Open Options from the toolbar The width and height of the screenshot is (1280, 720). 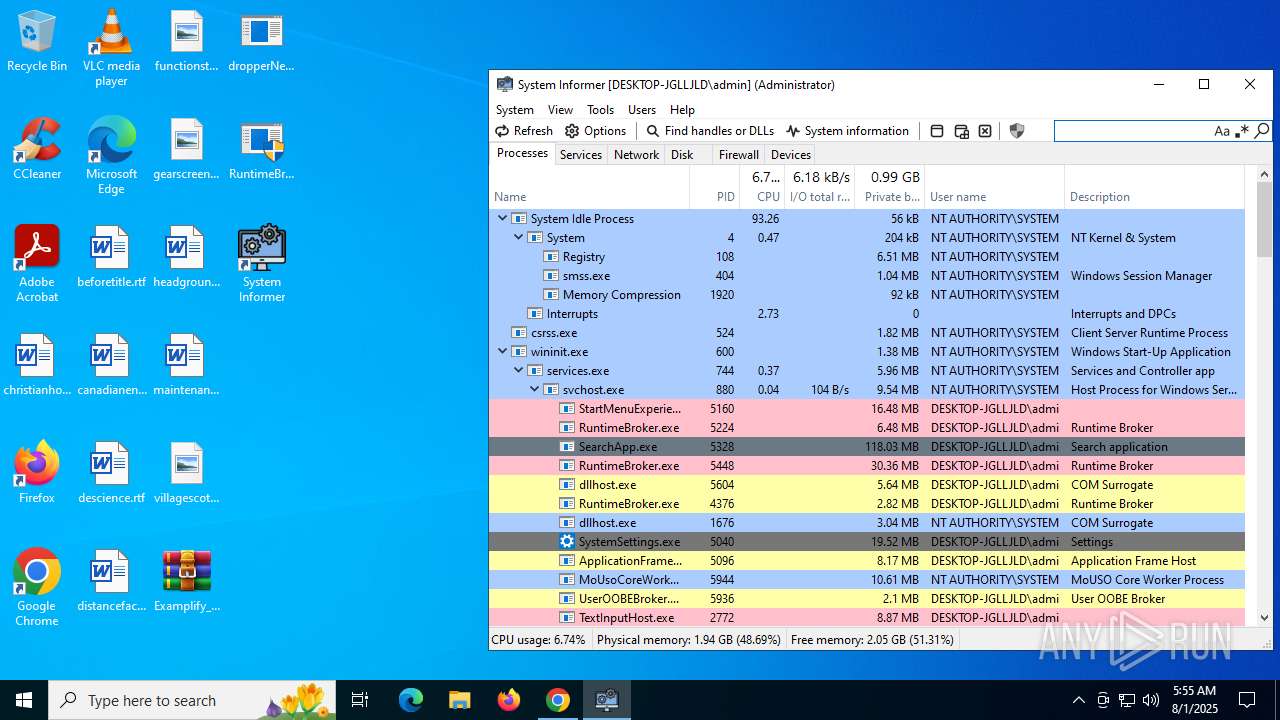click(596, 131)
